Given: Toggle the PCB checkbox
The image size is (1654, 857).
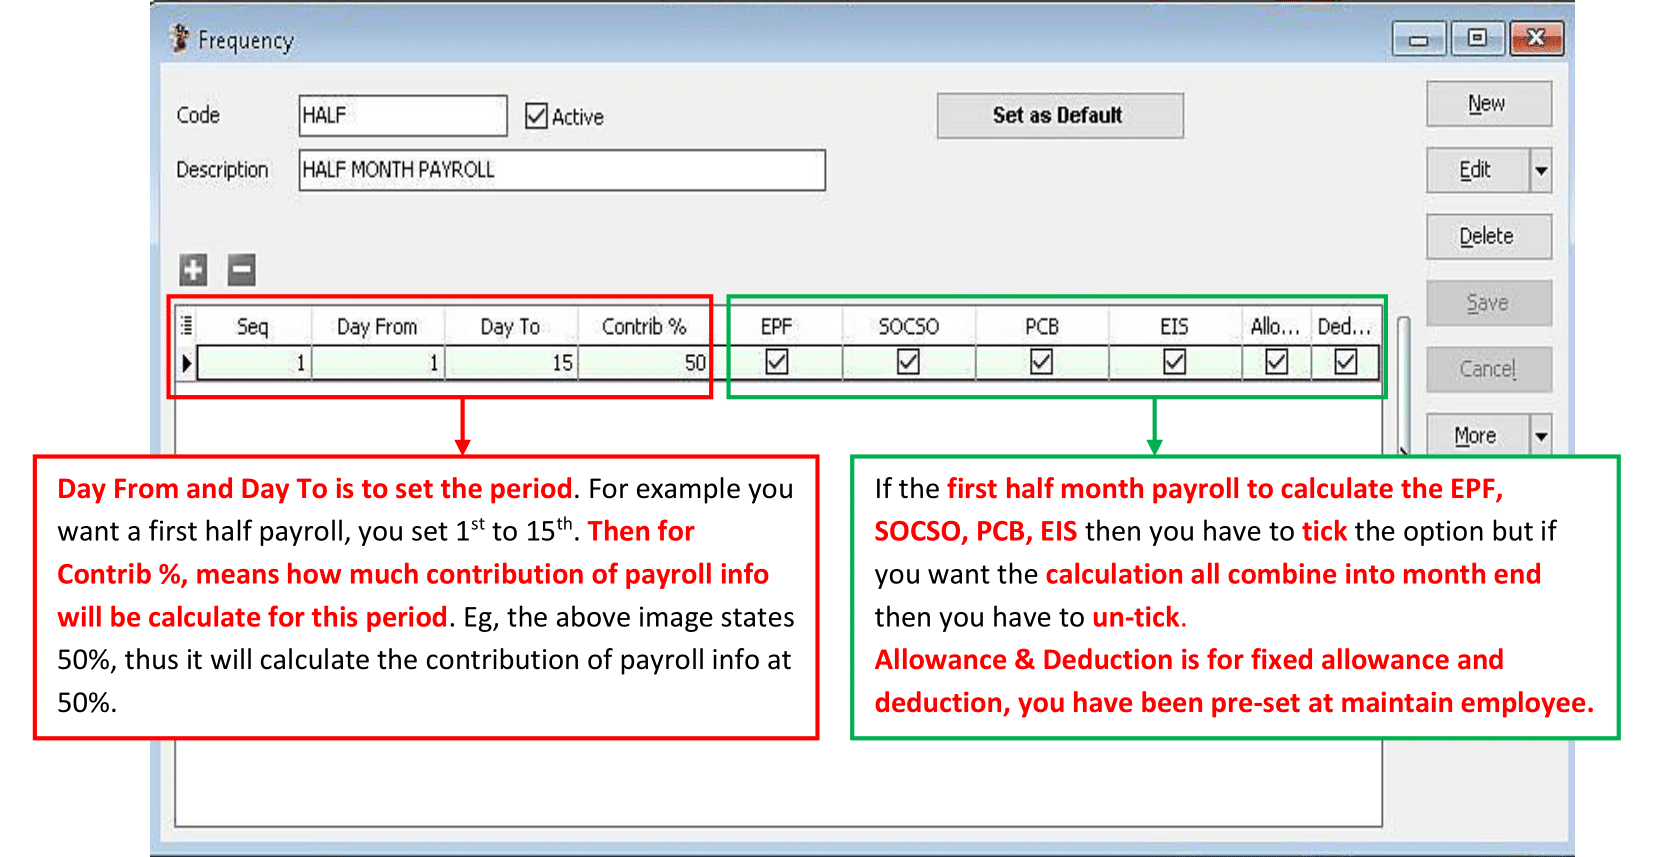Looking at the screenshot, I should (1041, 362).
